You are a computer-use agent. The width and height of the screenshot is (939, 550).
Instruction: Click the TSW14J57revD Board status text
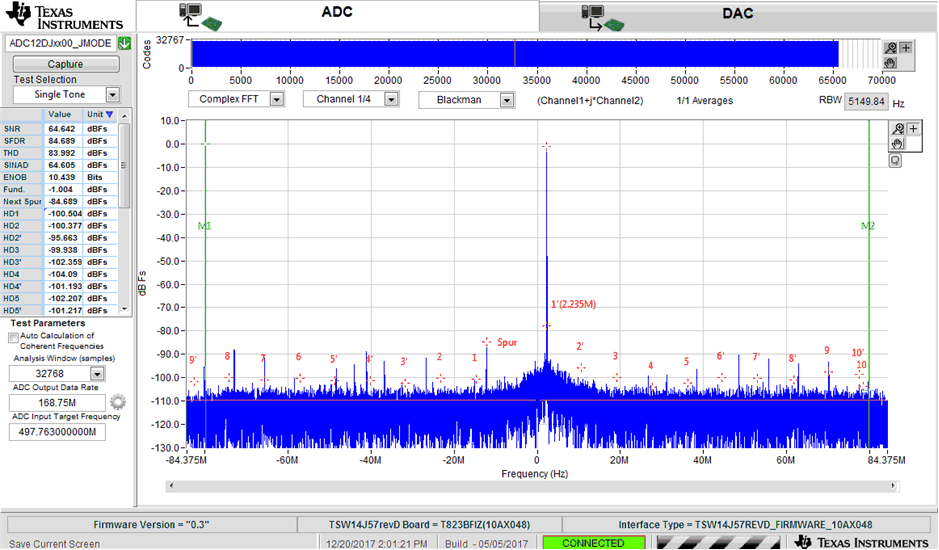coord(429,525)
